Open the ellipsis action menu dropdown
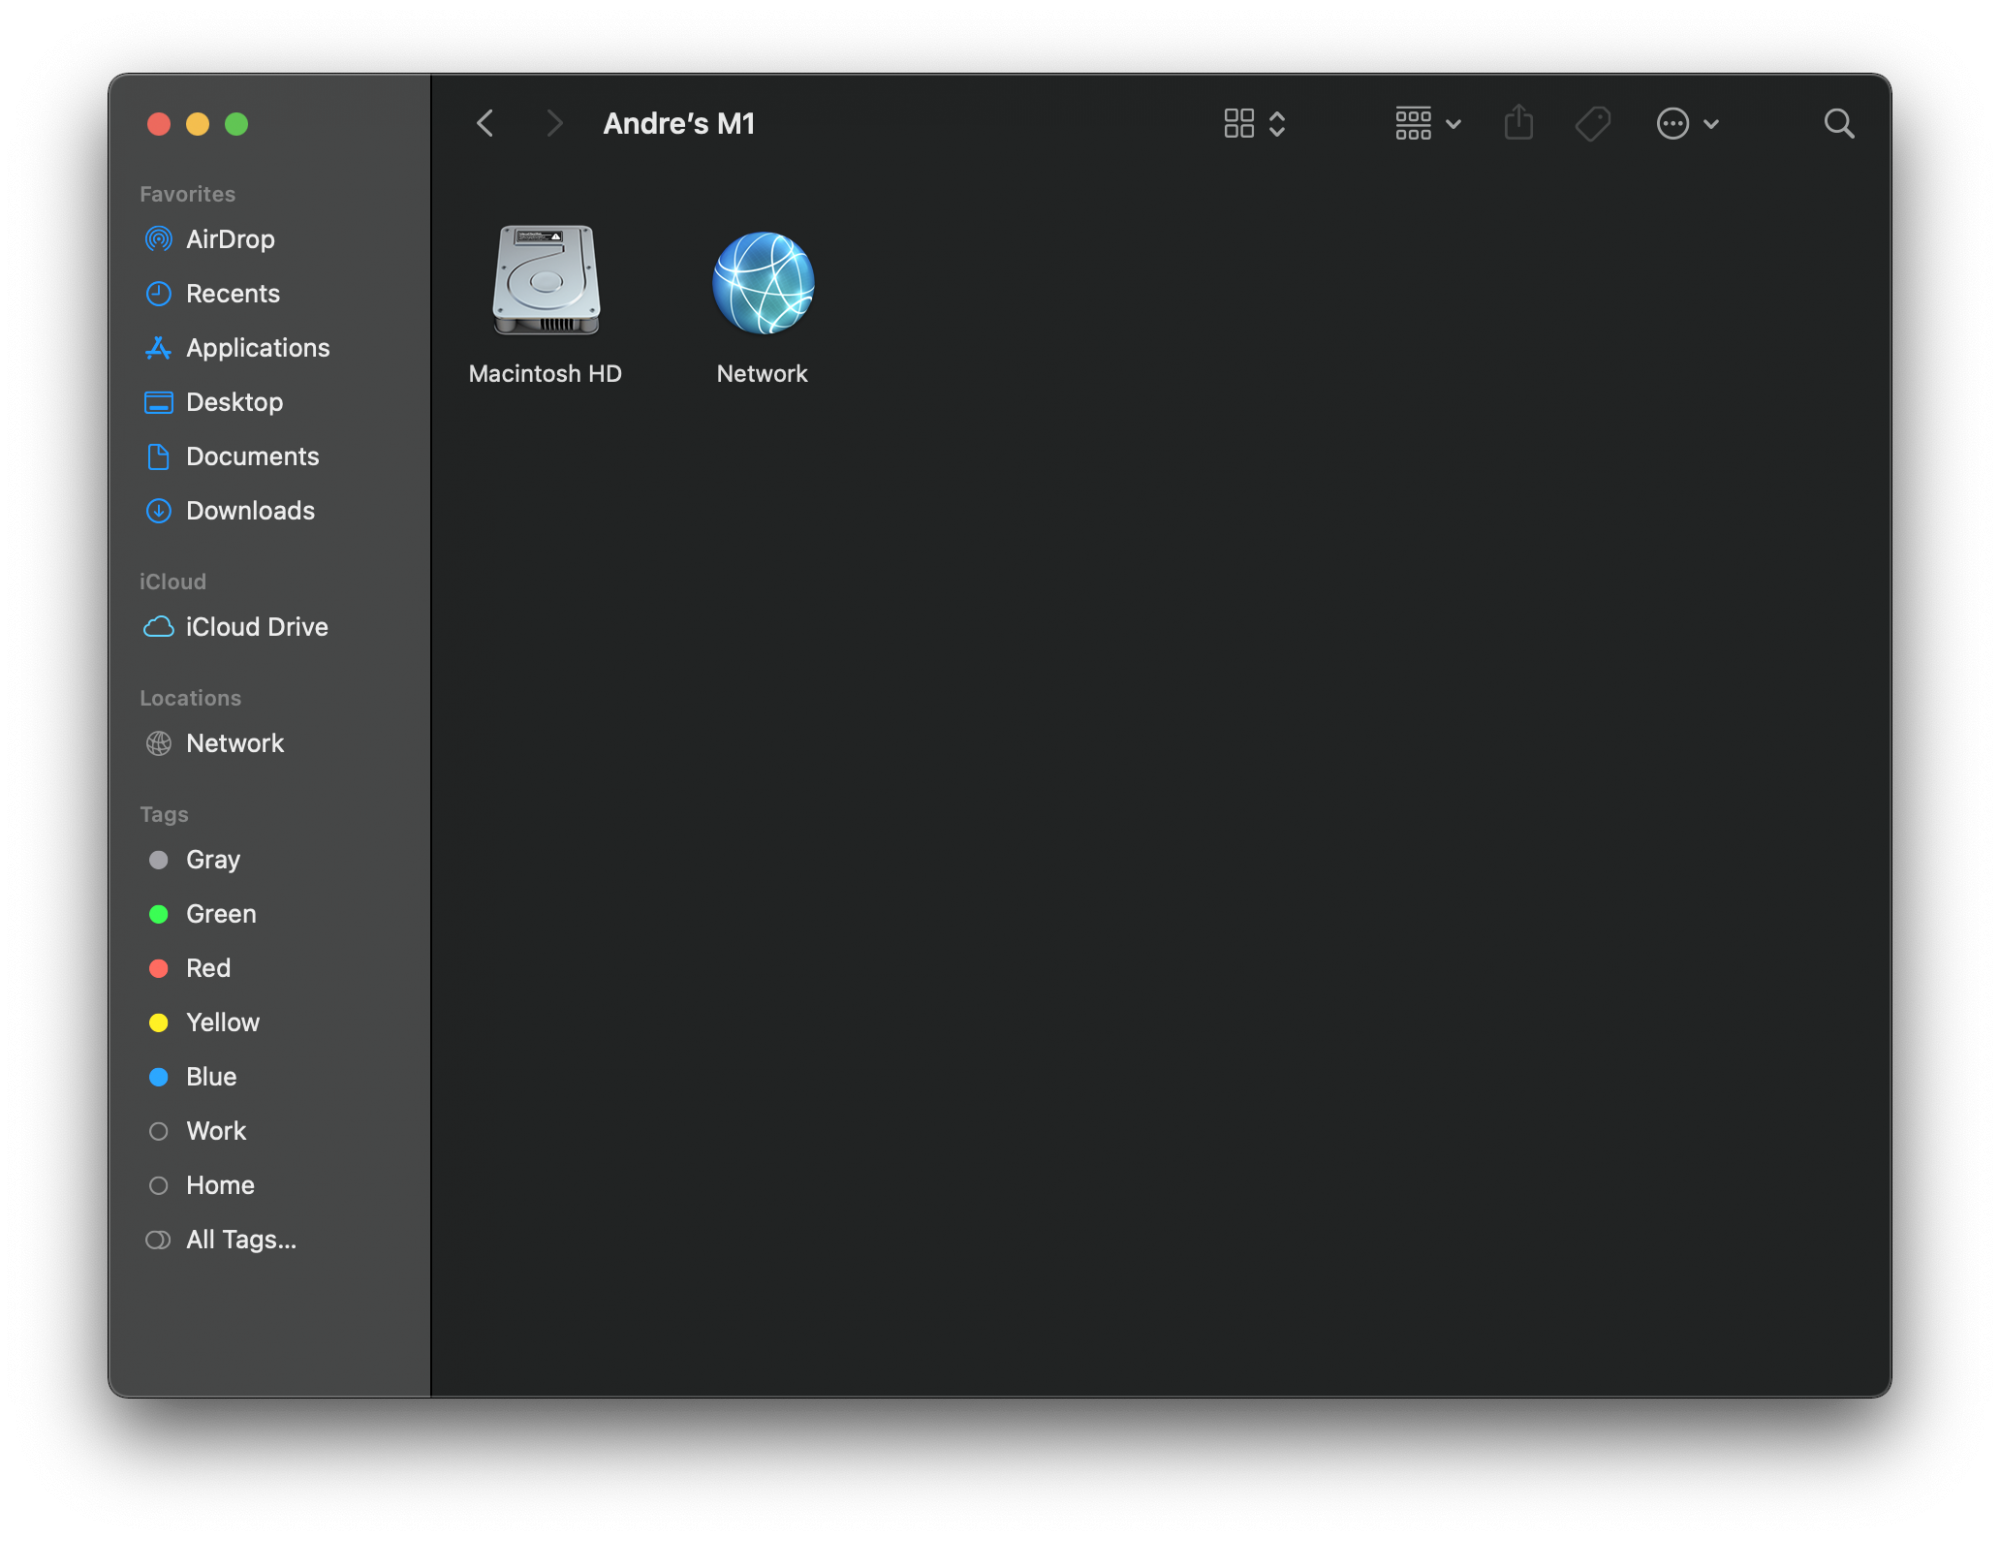 (1686, 124)
